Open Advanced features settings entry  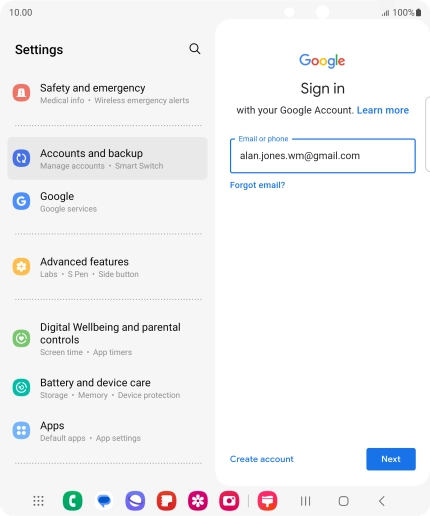click(107, 267)
